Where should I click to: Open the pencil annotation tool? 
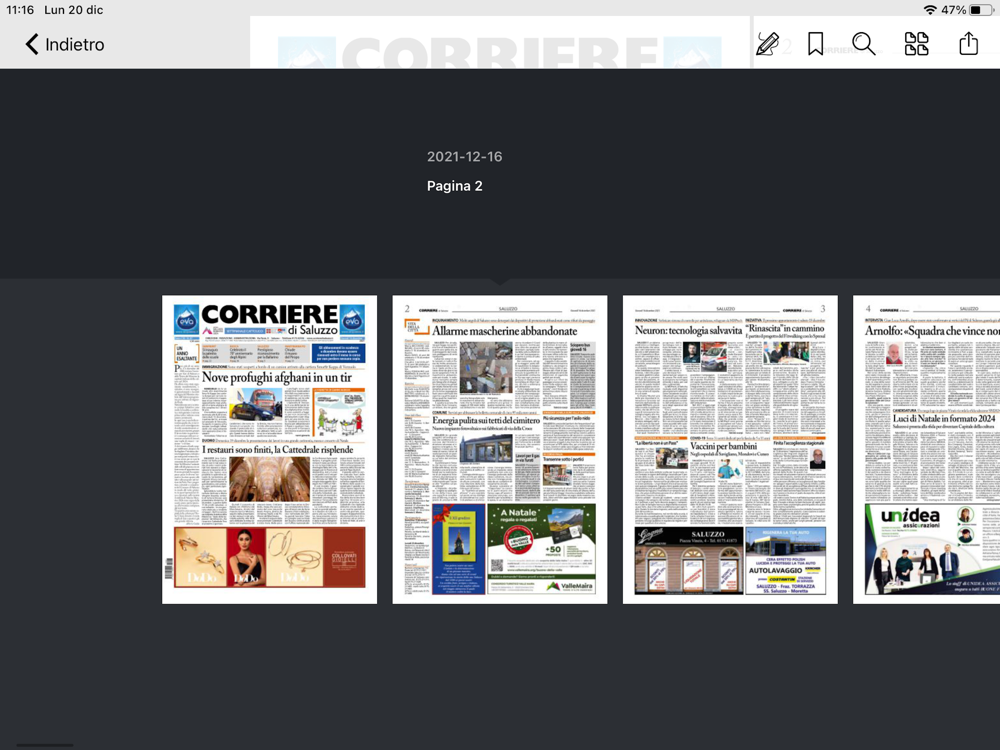click(767, 44)
